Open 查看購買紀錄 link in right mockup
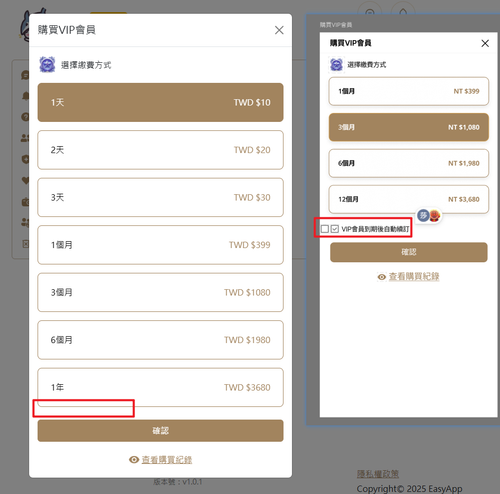This screenshot has height=494, width=500. point(414,276)
